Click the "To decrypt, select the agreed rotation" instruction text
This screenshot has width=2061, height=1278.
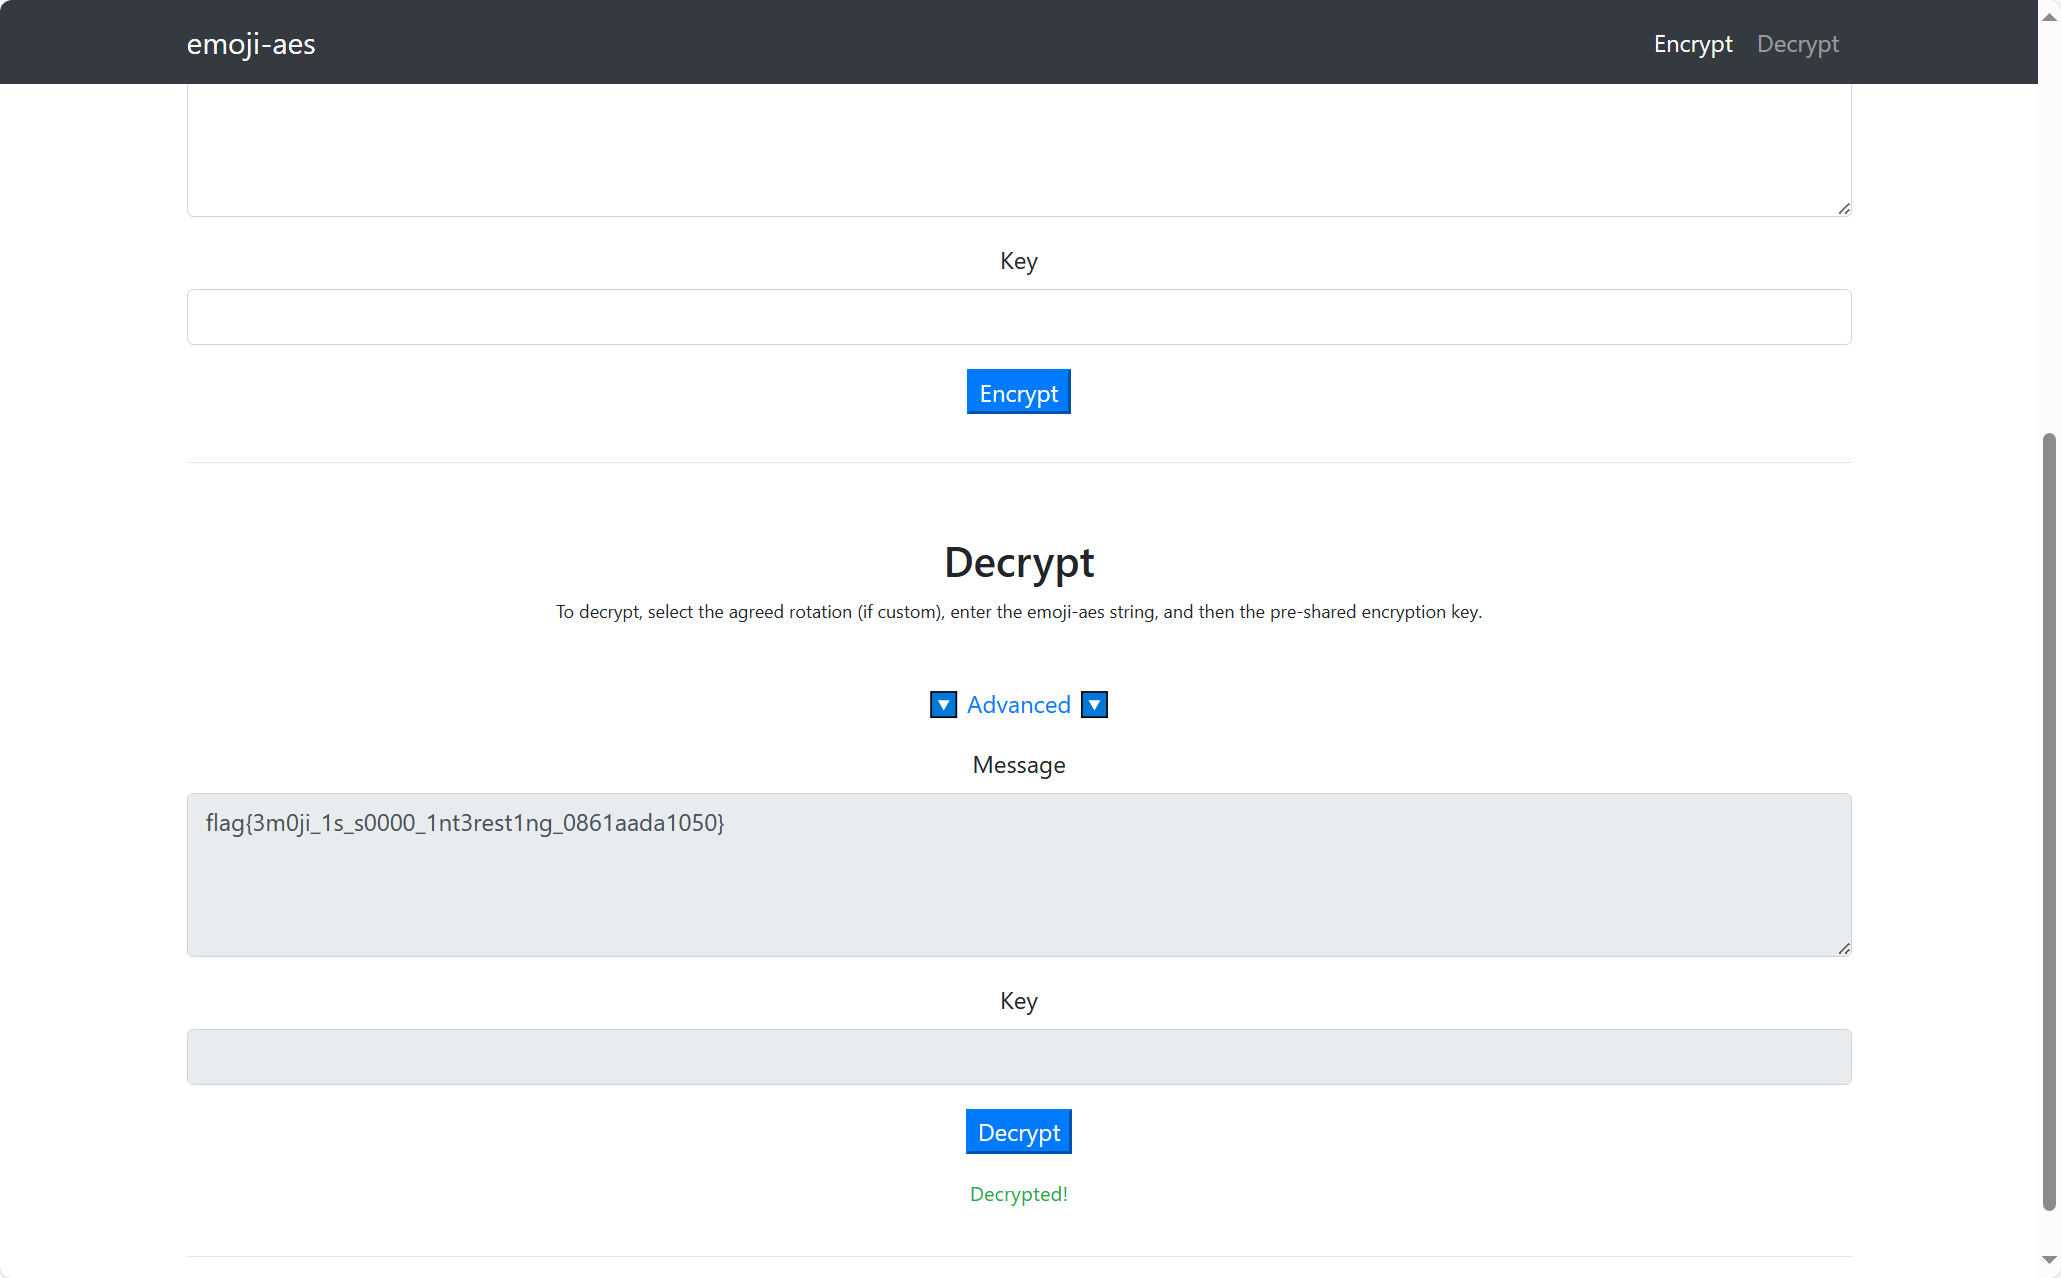click(1018, 612)
